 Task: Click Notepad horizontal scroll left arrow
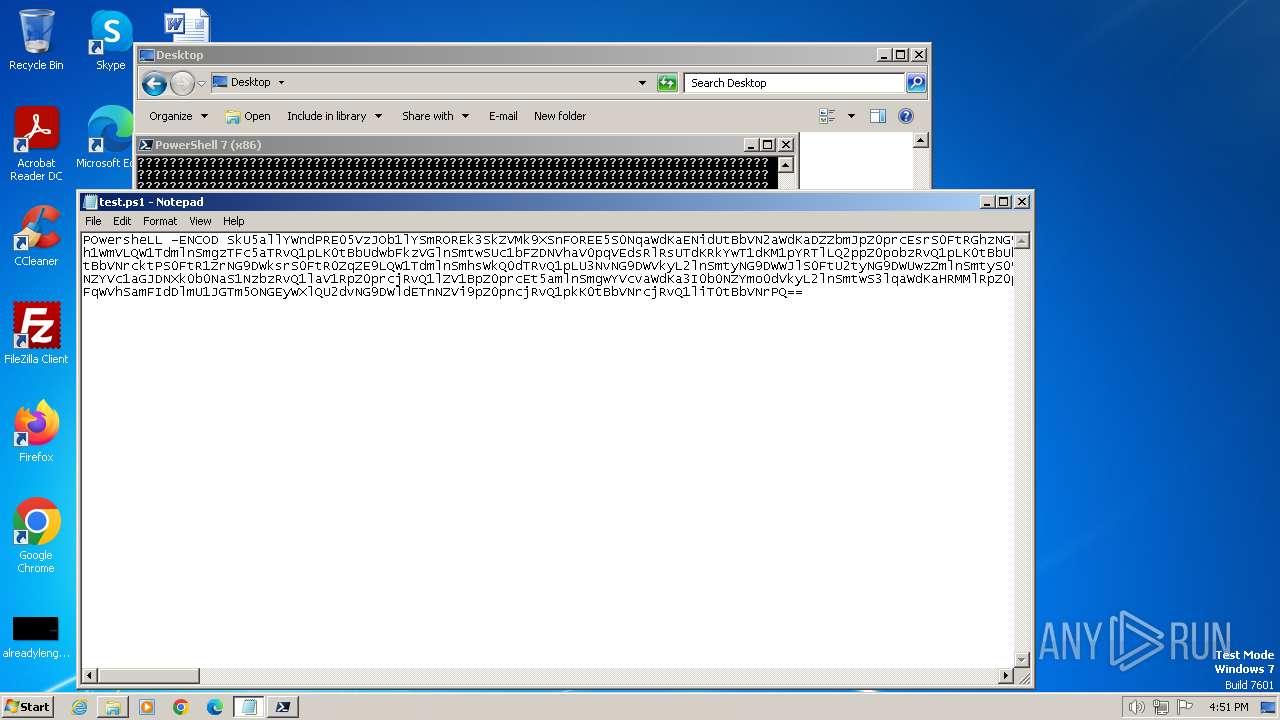(89, 676)
